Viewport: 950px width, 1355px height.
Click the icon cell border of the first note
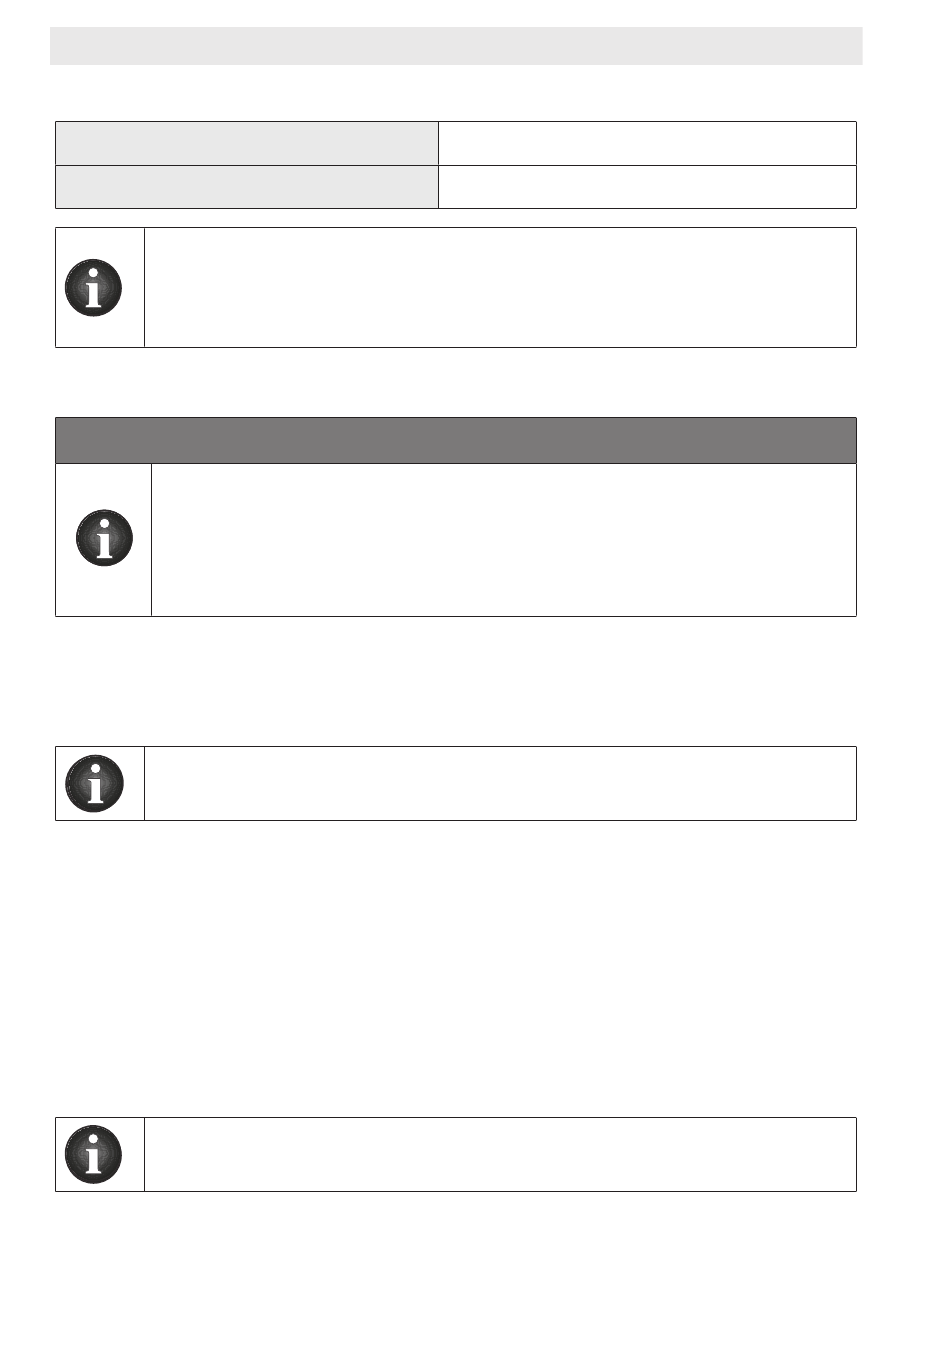(100, 288)
